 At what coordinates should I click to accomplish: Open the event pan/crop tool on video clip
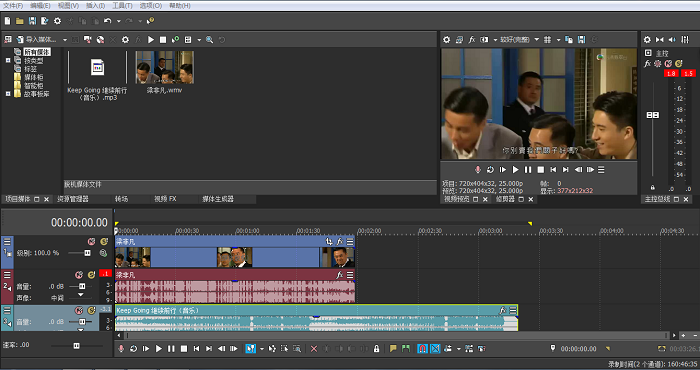(329, 241)
